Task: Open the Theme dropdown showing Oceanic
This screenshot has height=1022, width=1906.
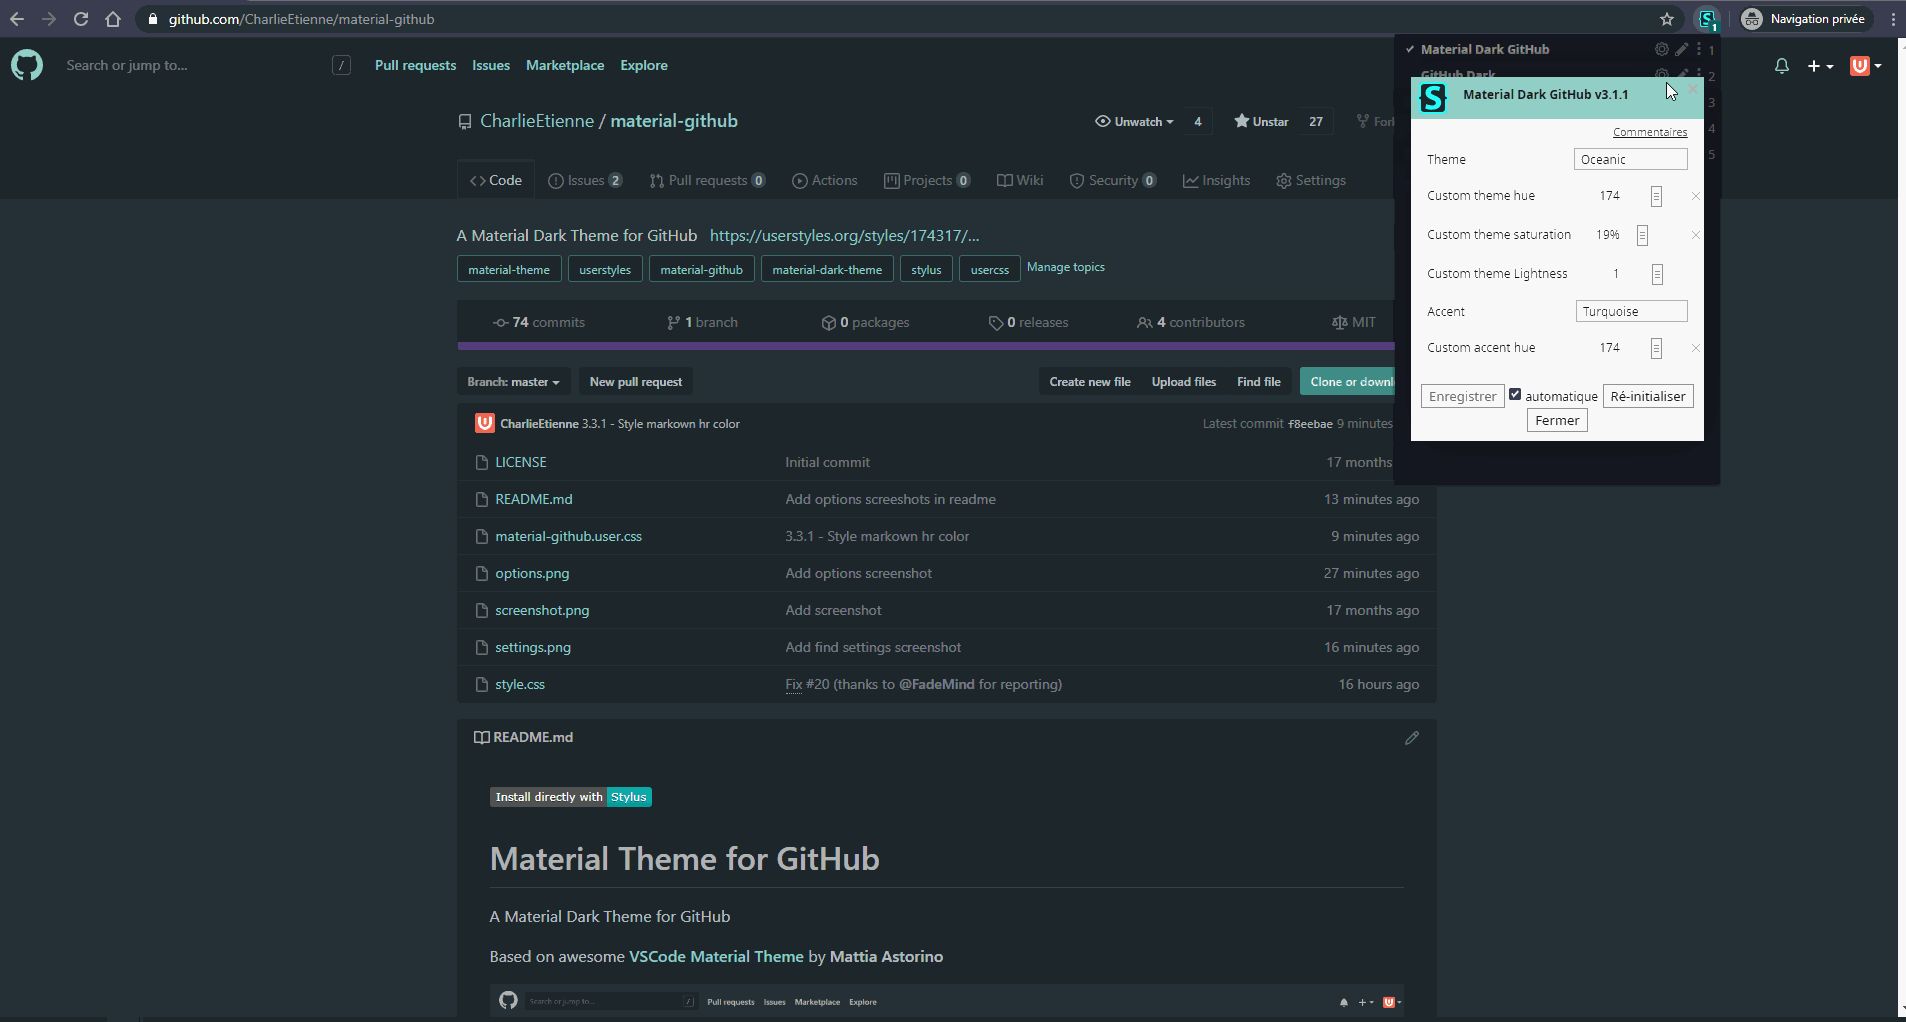Action: tap(1629, 159)
